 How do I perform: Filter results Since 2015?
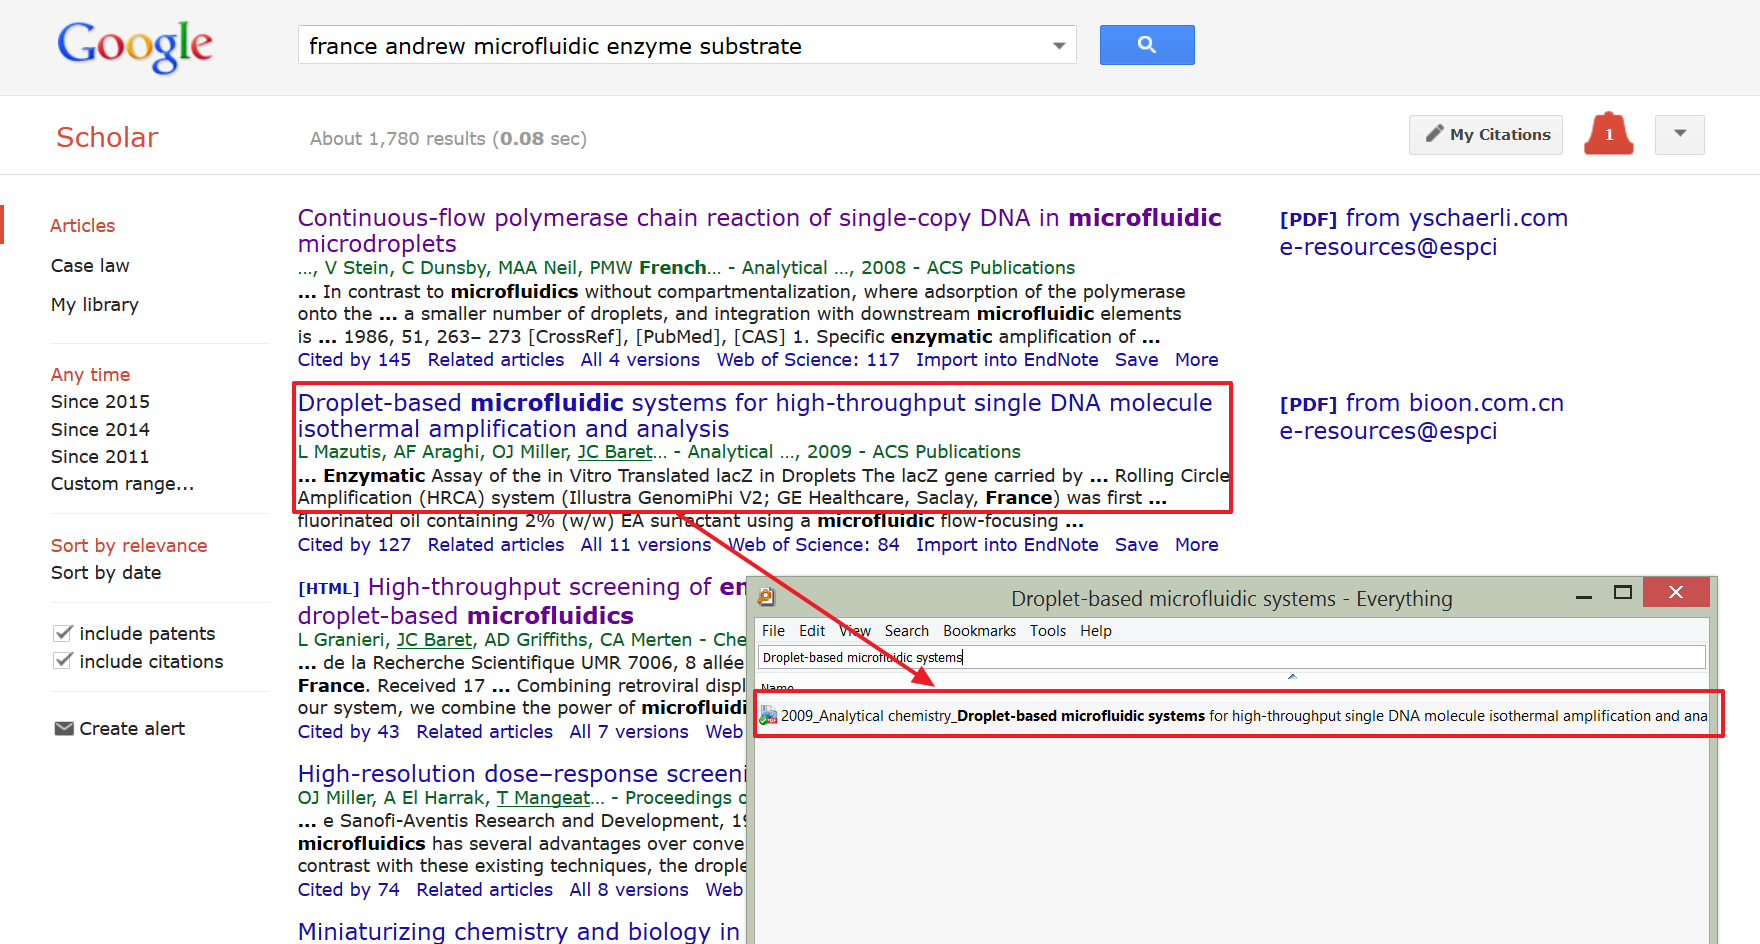[x=100, y=402]
